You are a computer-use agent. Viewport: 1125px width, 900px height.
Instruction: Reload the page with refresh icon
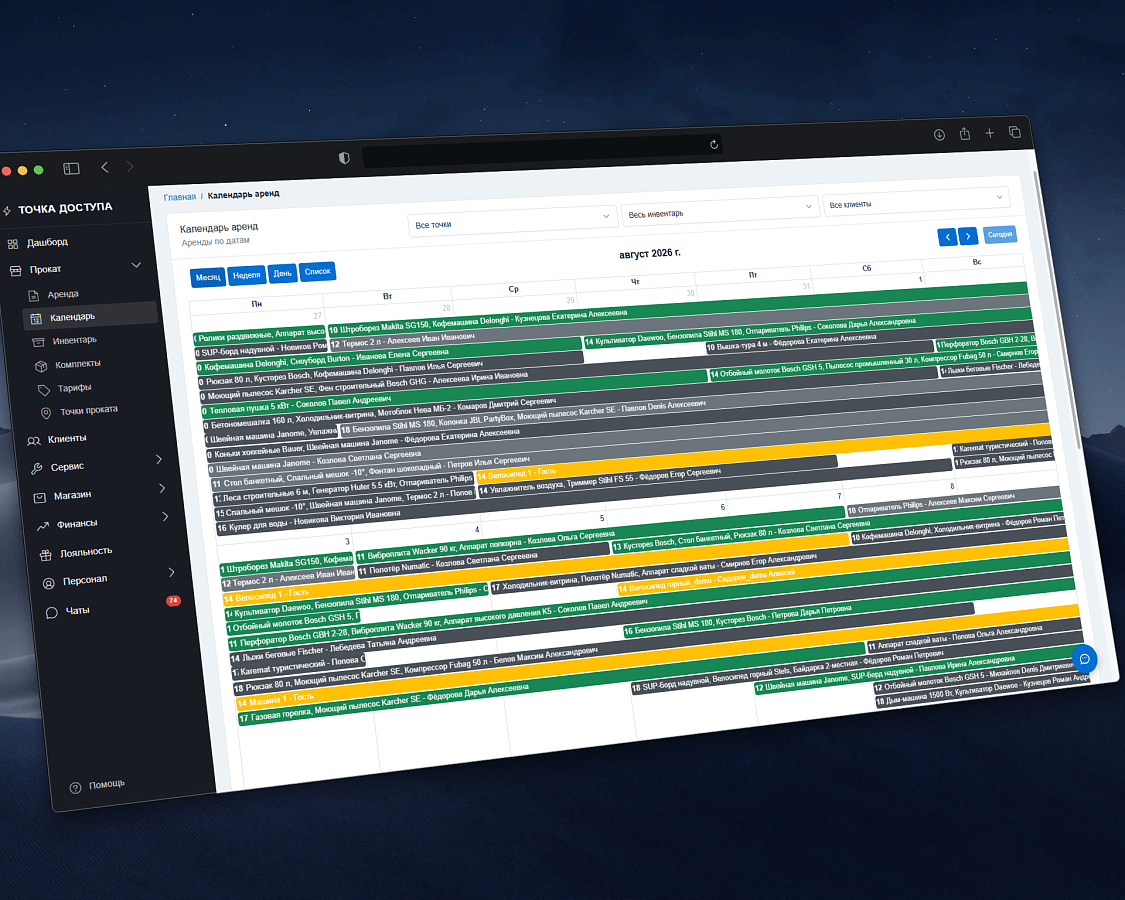(x=714, y=144)
